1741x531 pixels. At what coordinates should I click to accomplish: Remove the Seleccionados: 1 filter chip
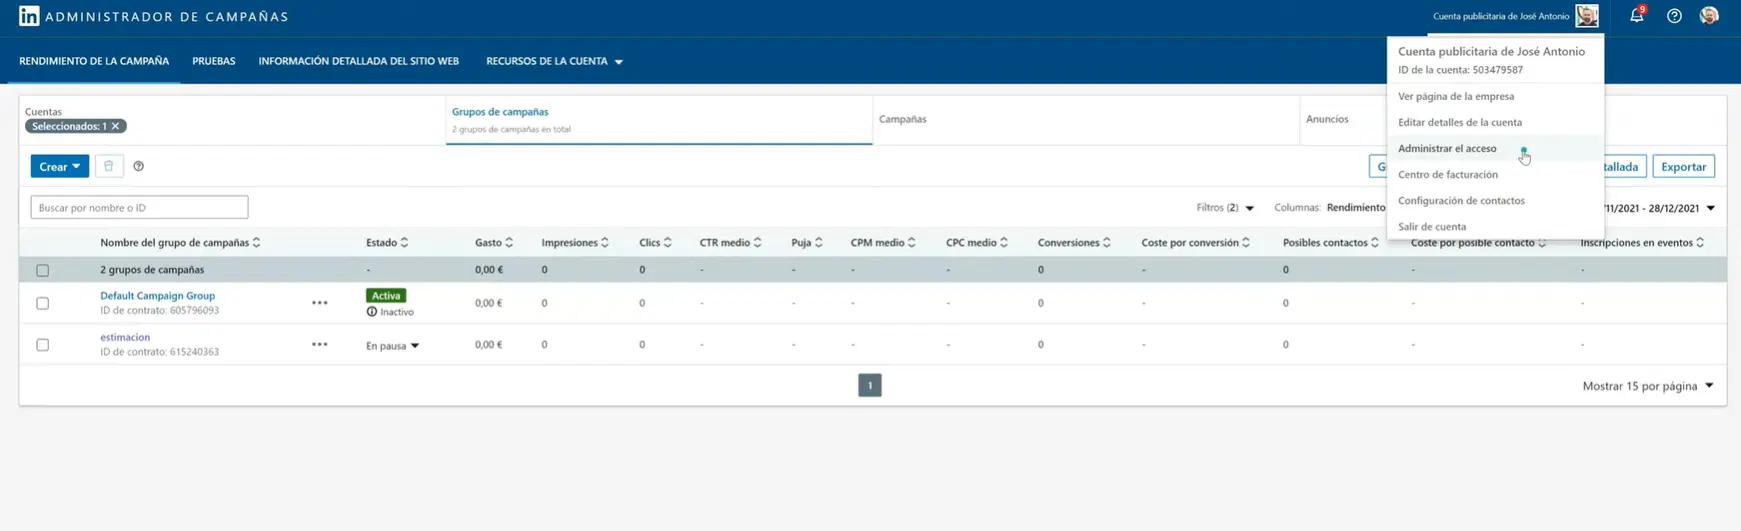coord(115,126)
